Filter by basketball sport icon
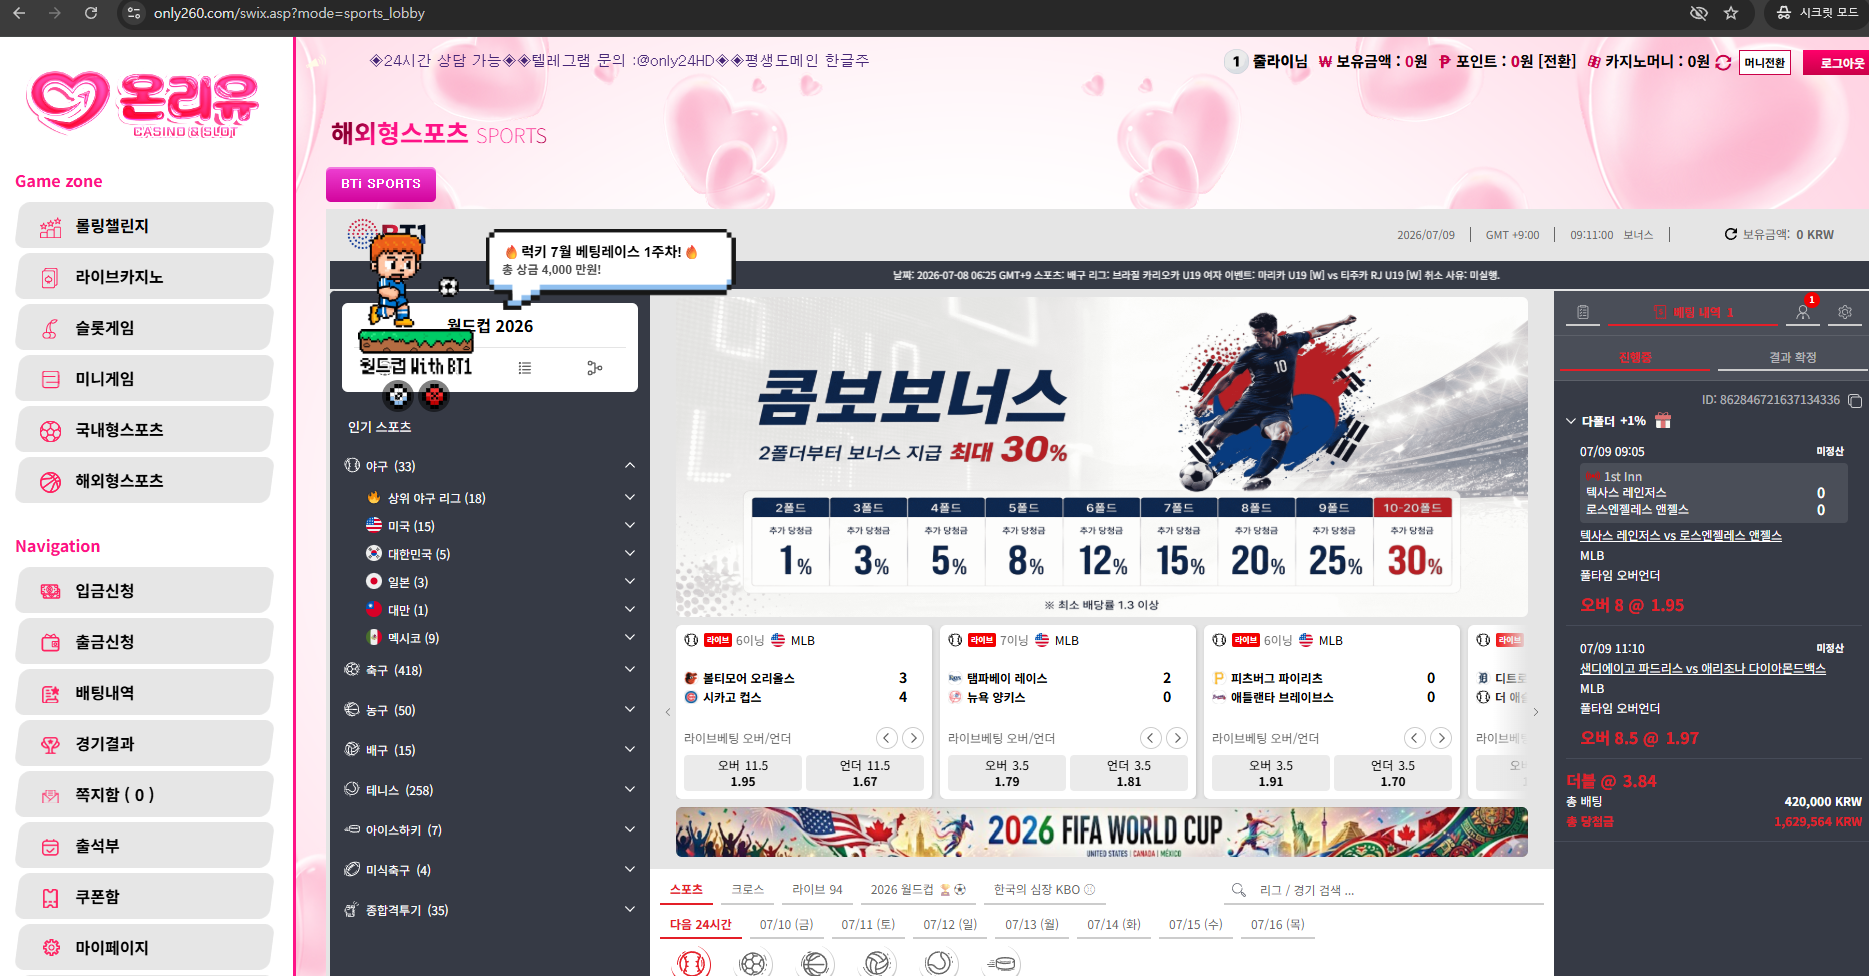This screenshot has height=976, width=1869. tap(815, 963)
